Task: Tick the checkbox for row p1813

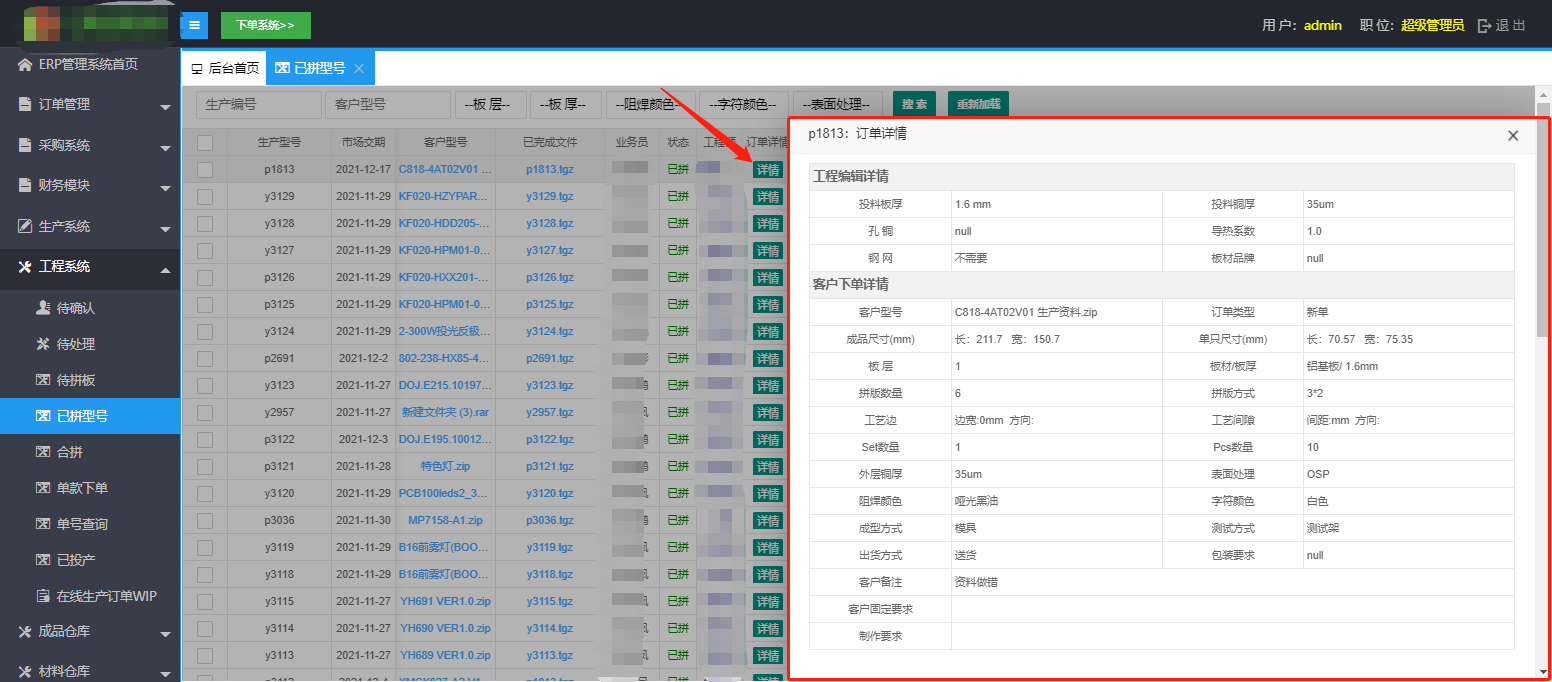Action: coord(205,170)
